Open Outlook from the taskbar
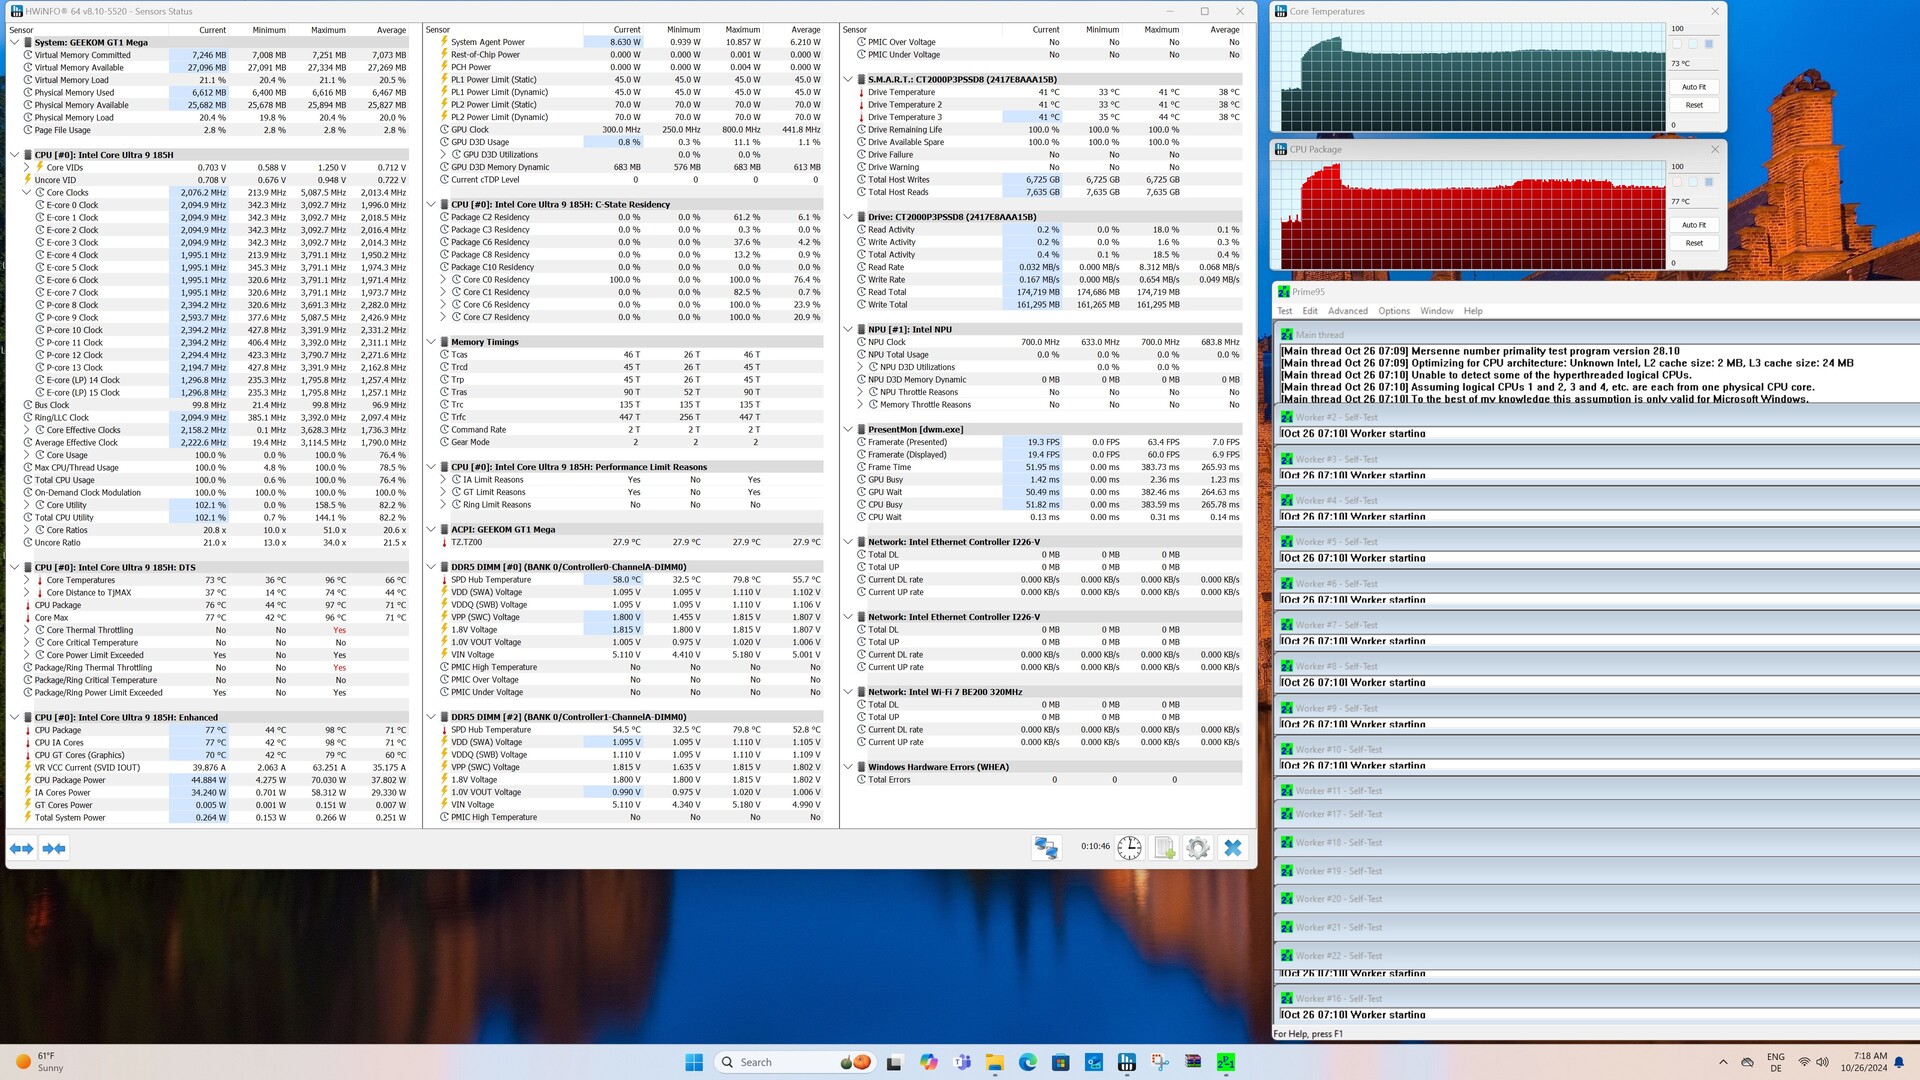This screenshot has height=1080, width=1920. tap(1094, 1062)
